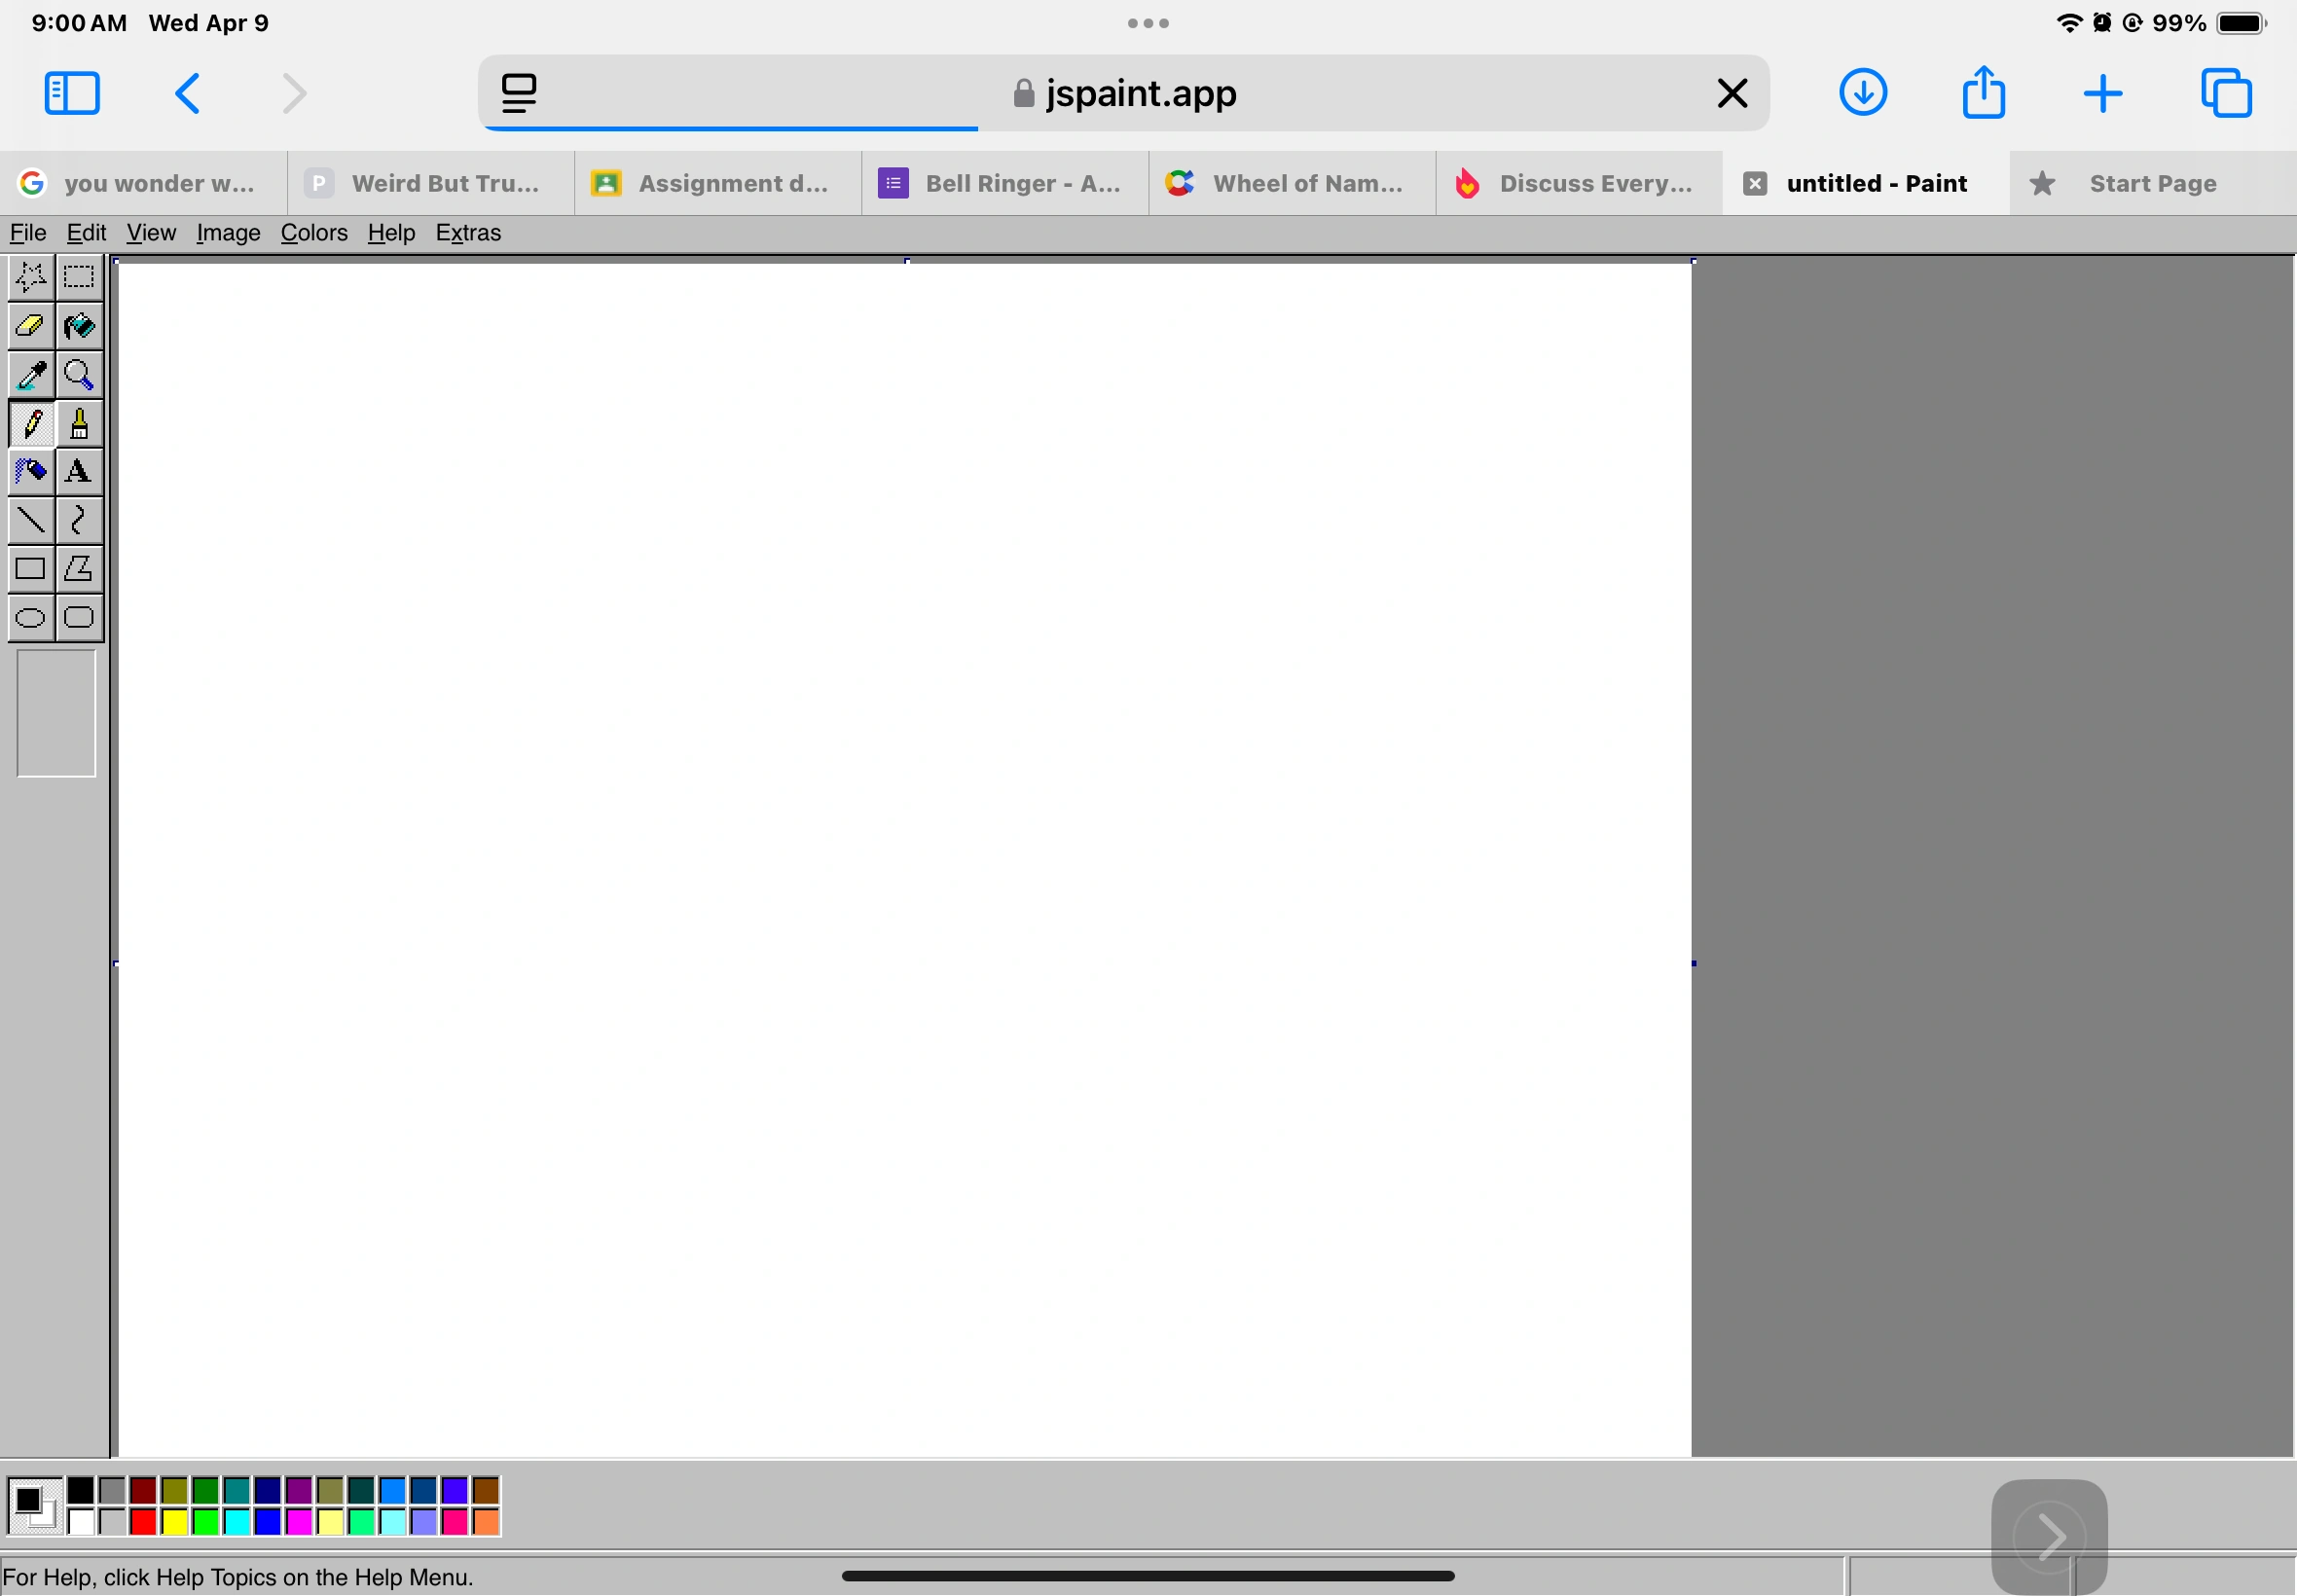Switch to the Bell Ringer tab
This screenshot has height=1596, width=2297.
[x=1003, y=183]
